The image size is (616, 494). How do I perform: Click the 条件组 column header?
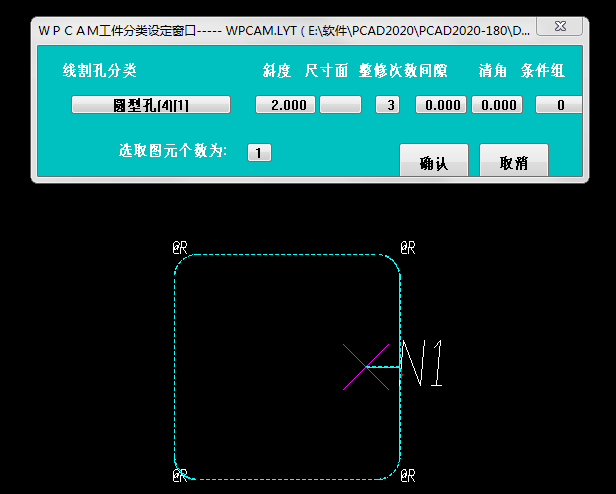543,71
